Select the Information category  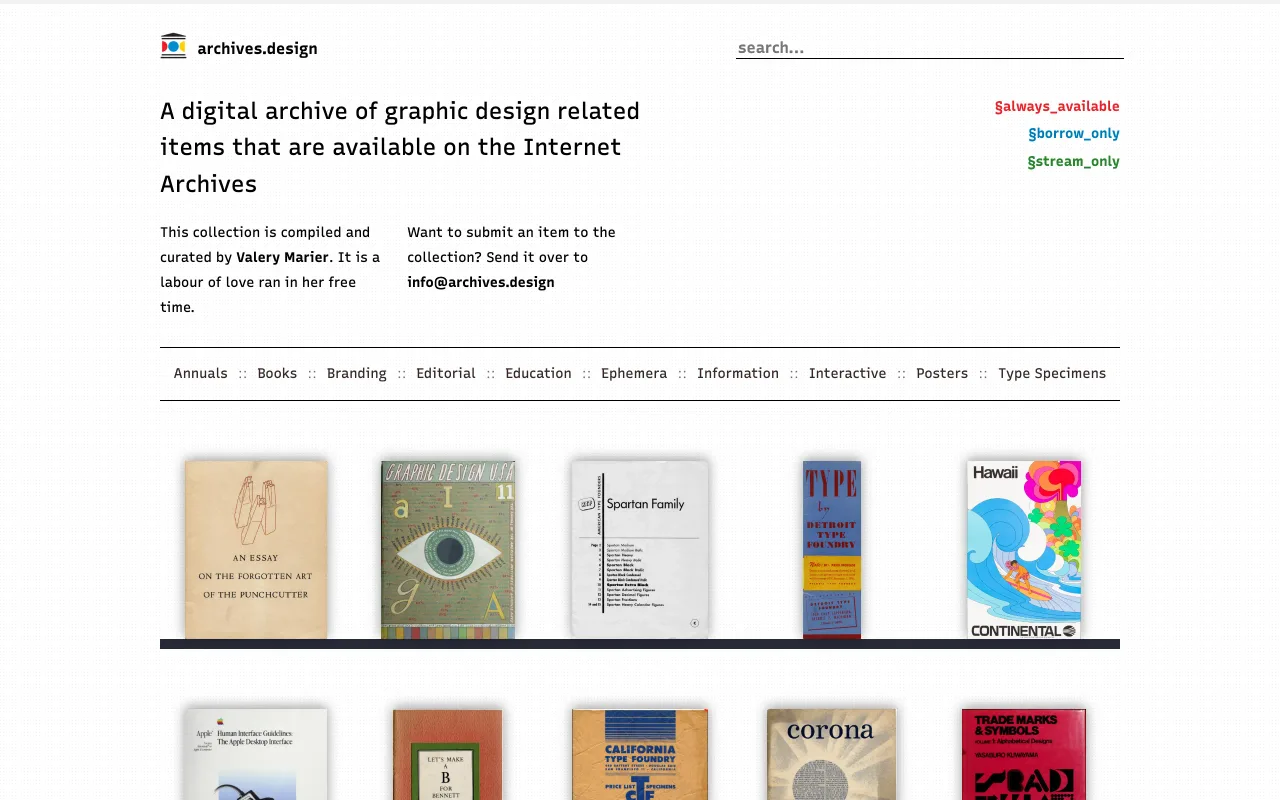(x=738, y=373)
